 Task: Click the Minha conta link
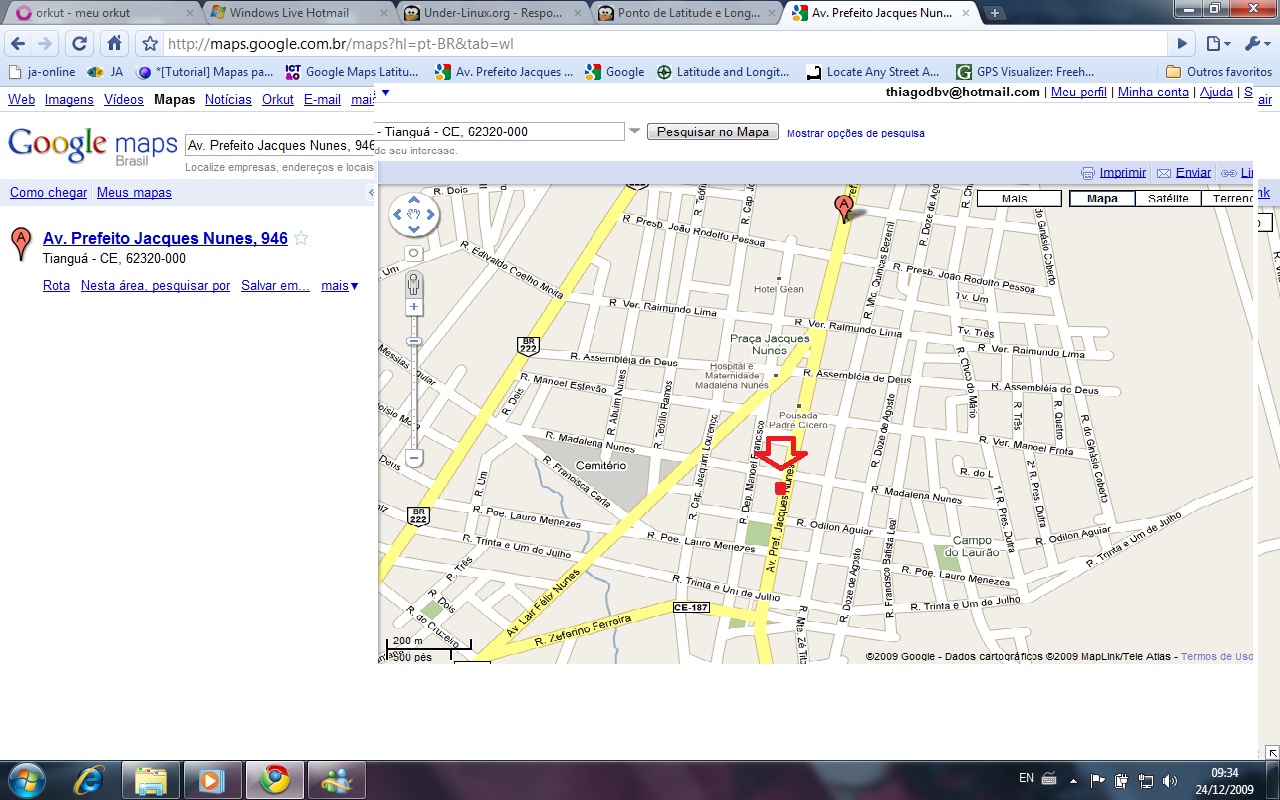tap(1153, 92)
